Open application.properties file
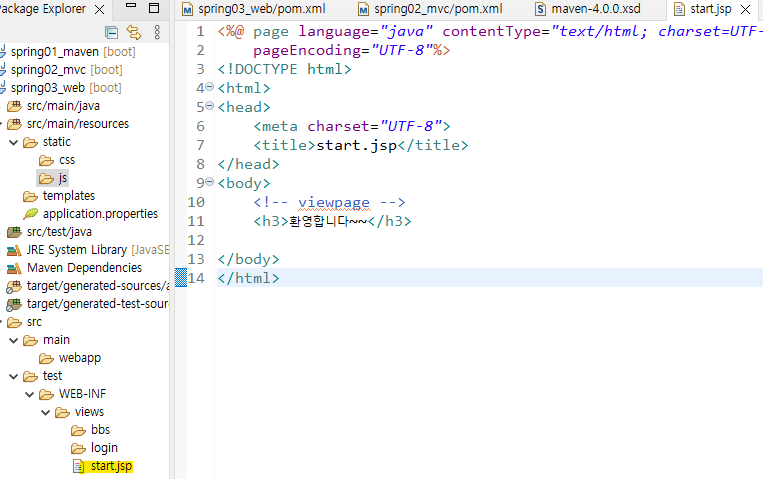The height and width of the screenshot is (479, 763). click(100, 214)
